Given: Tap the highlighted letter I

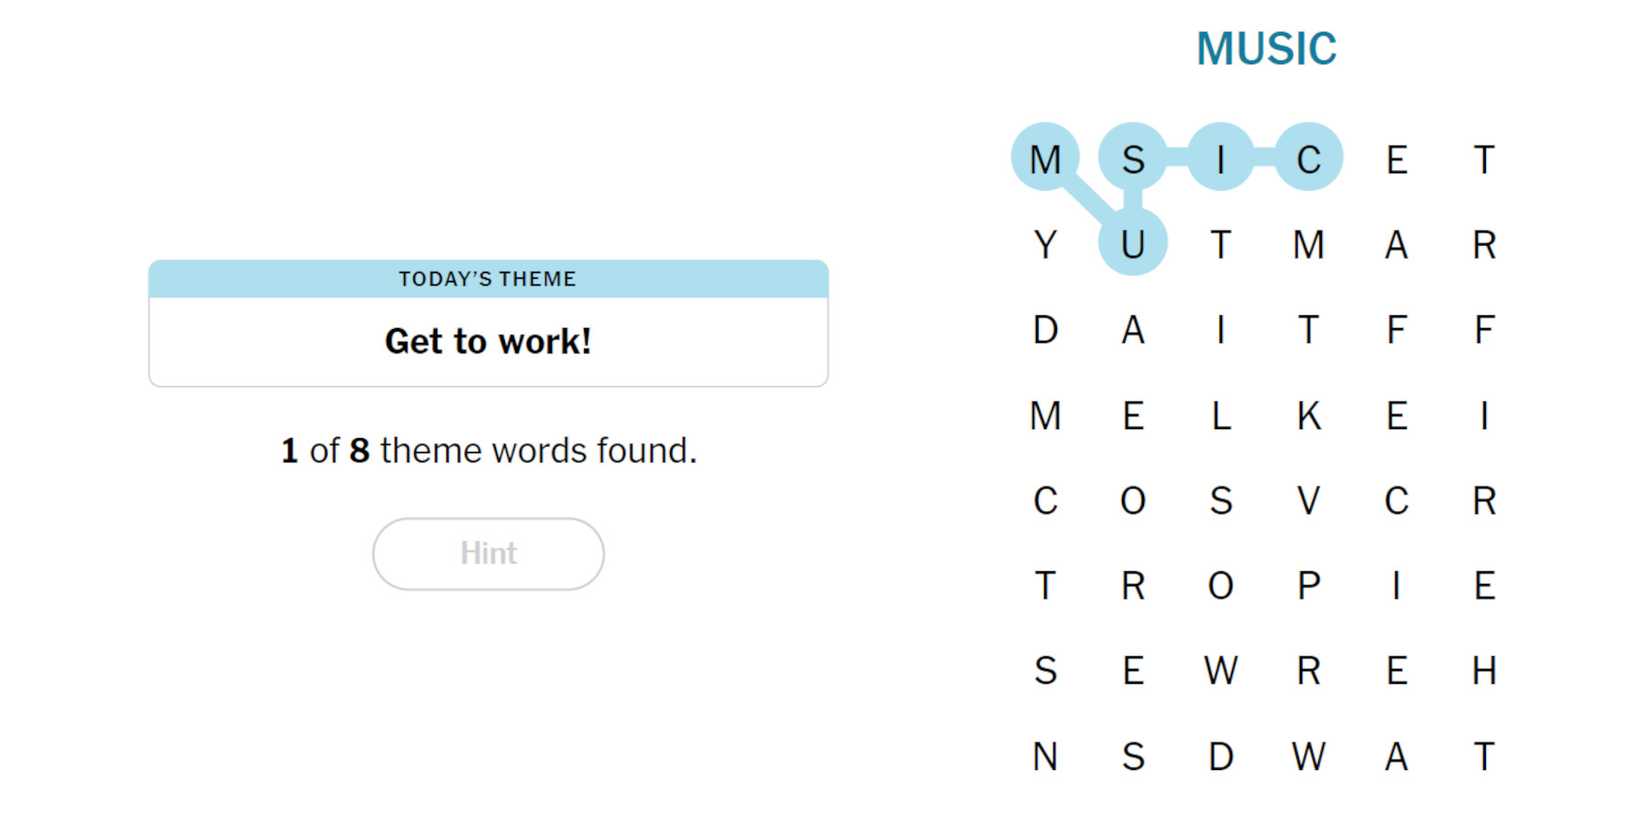Looking at the screenshot, I should 1220,158.
